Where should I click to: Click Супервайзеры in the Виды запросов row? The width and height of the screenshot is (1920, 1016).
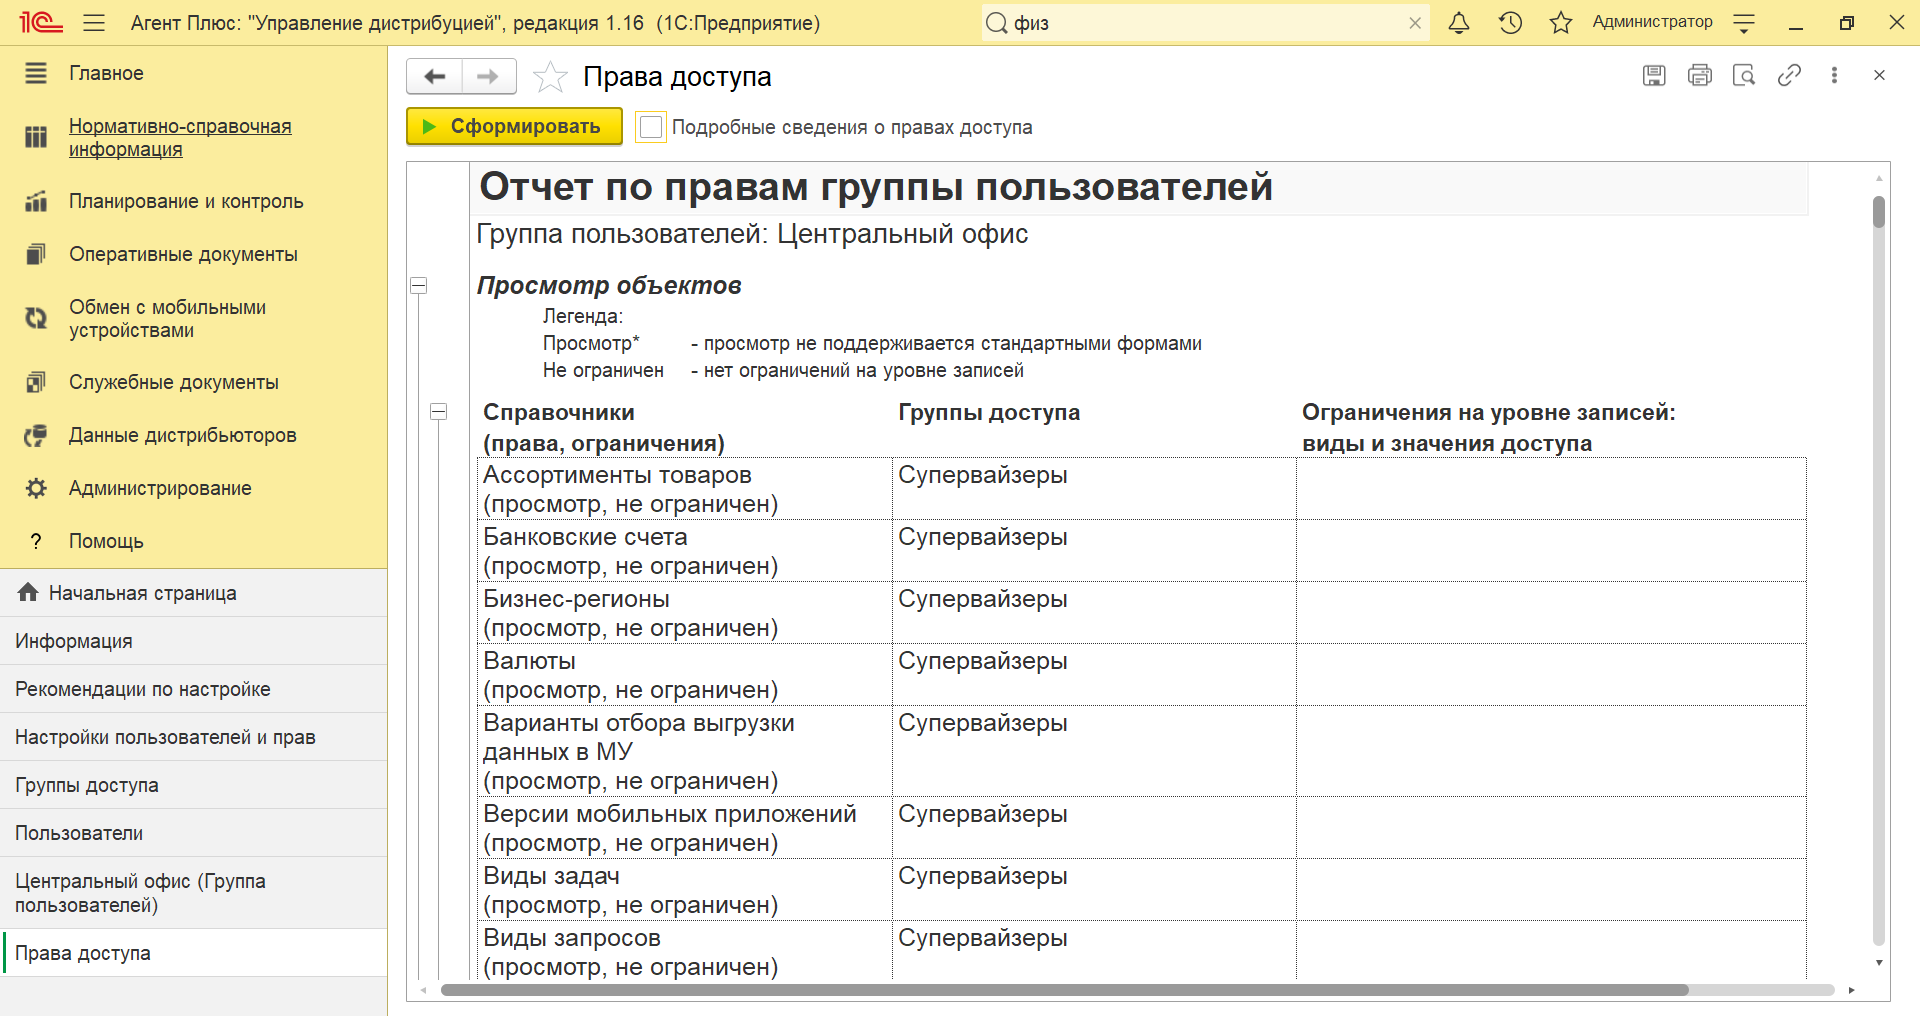(x=982, y=938)
